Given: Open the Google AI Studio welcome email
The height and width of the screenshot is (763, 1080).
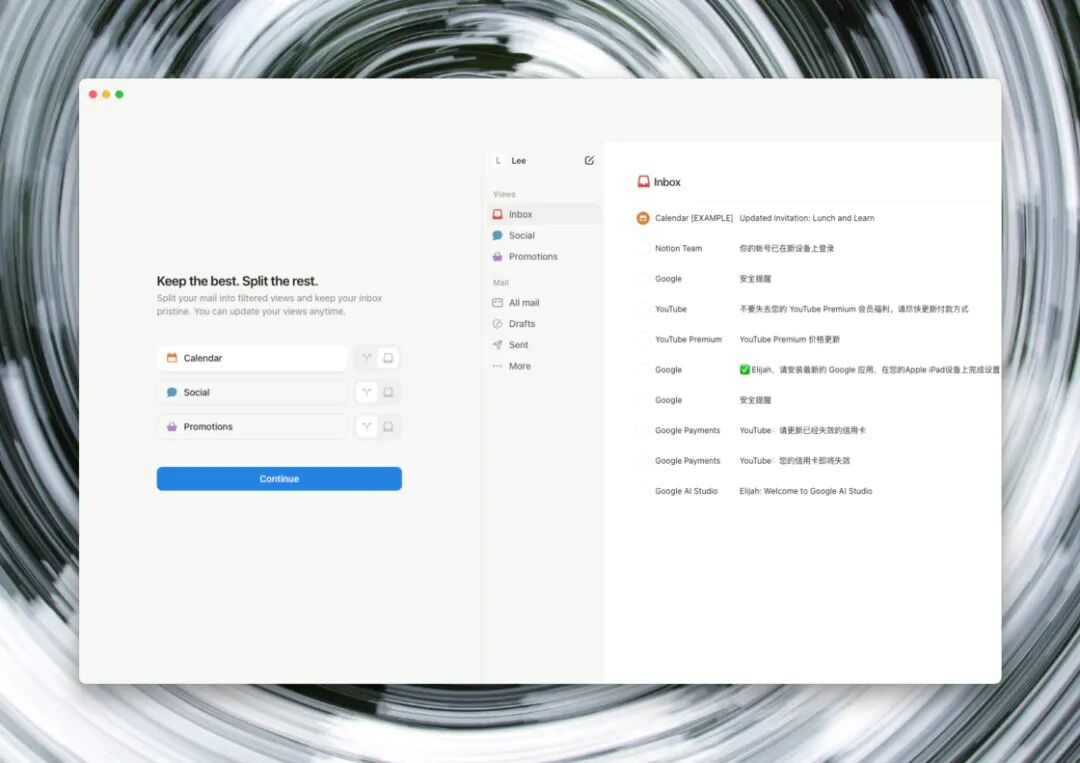Looking at the screenshot, I should click(x=816, y=491).
